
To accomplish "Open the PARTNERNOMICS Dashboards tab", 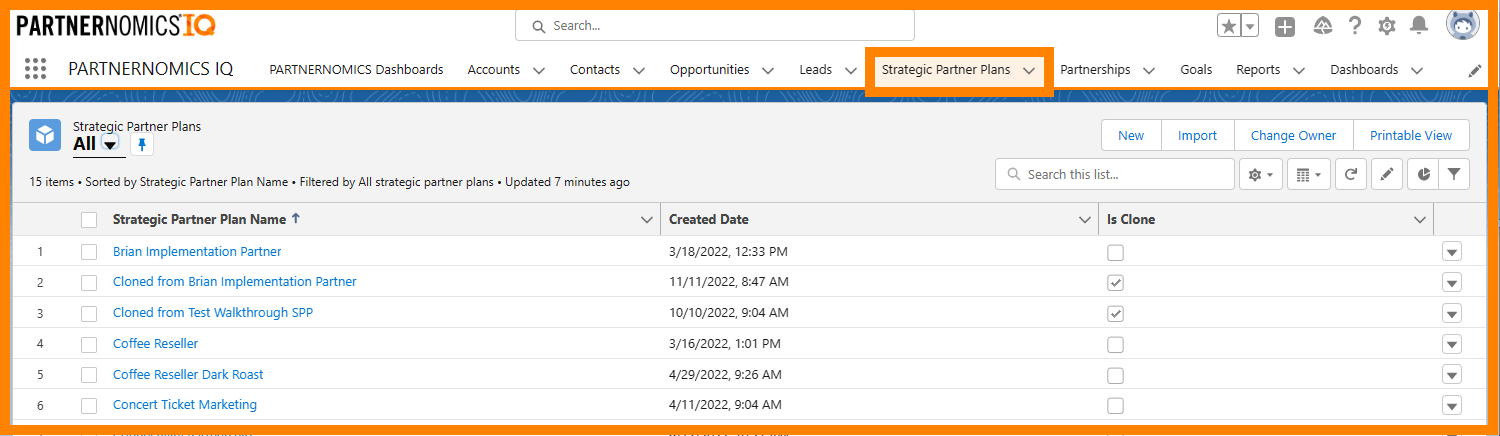I will (357, 70).
